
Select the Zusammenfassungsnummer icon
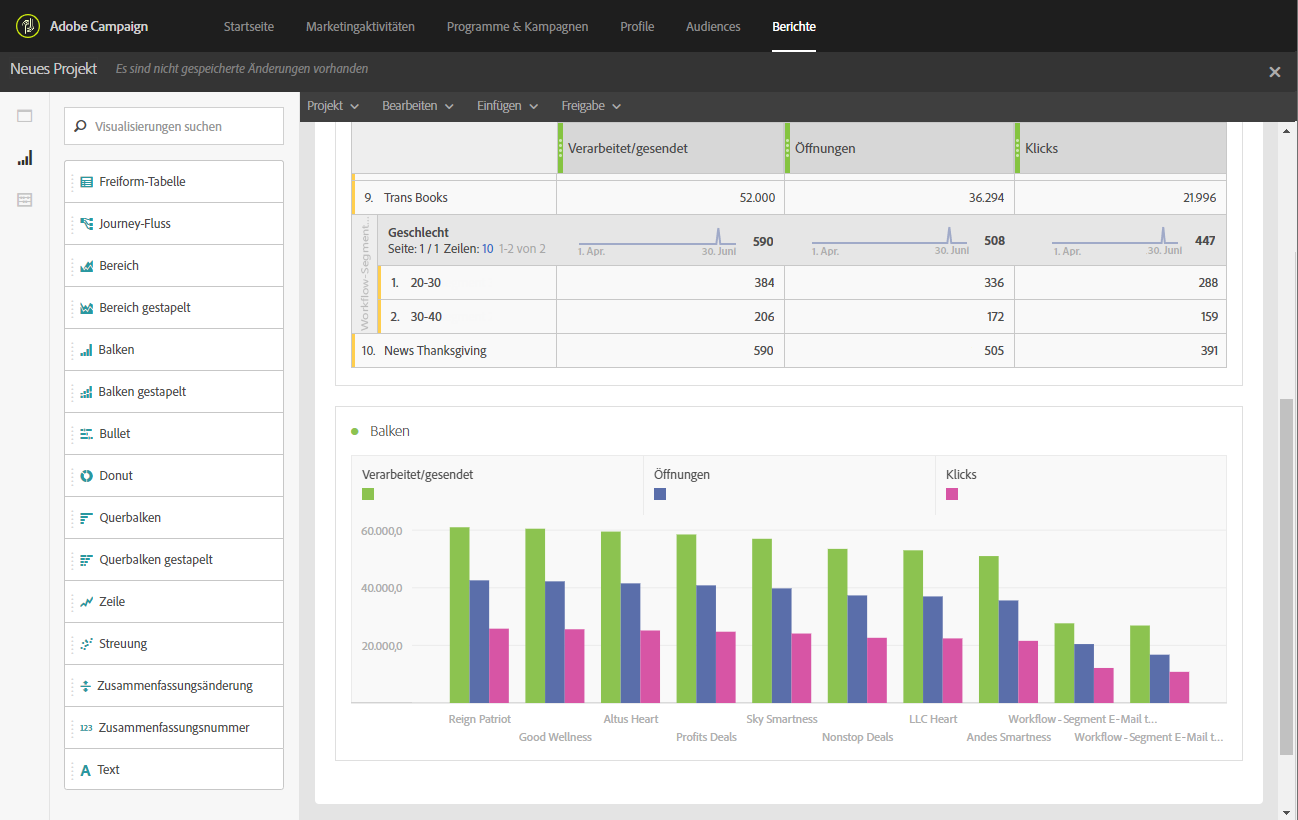click(x=86, y=728)
